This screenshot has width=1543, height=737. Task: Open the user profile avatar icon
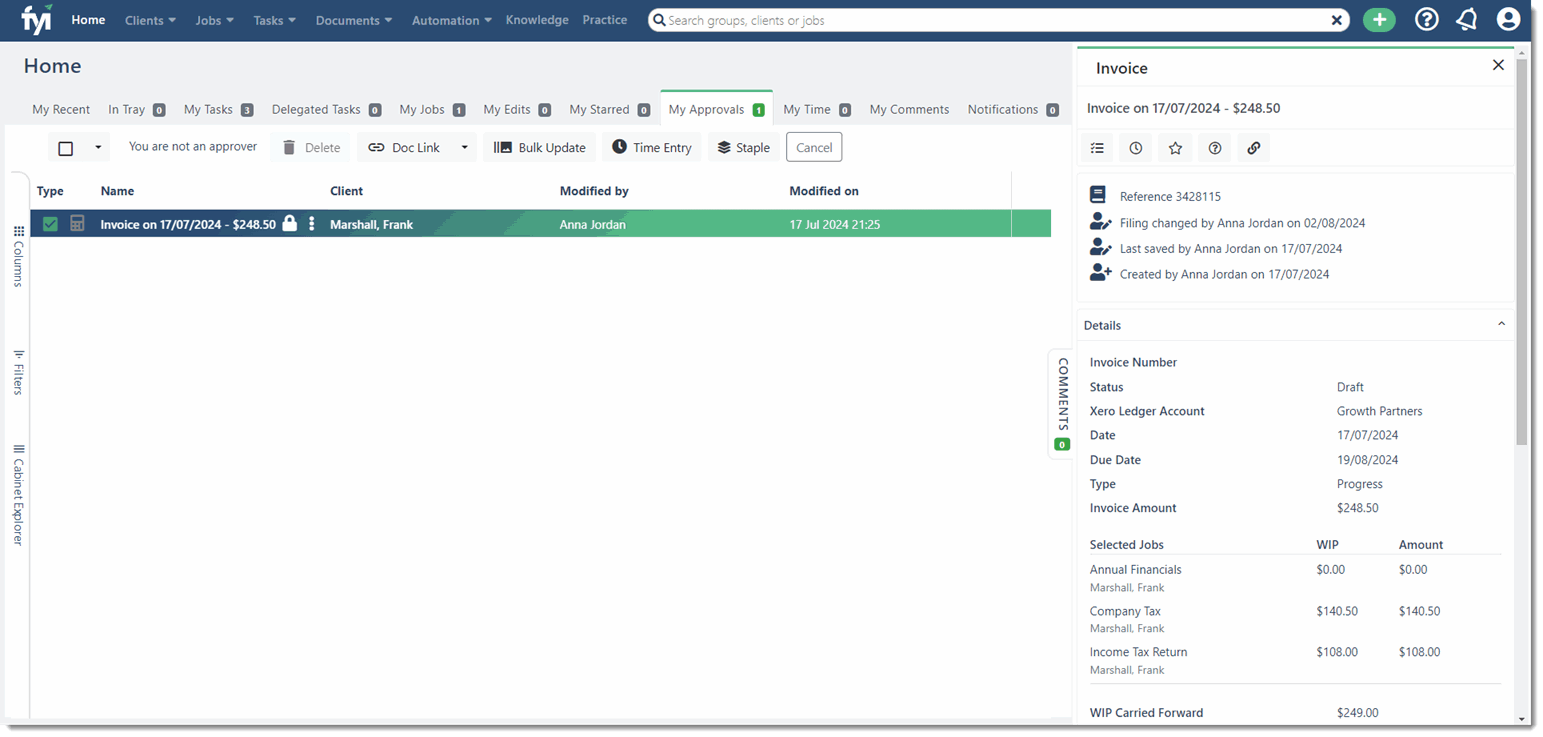[1508, 20]
